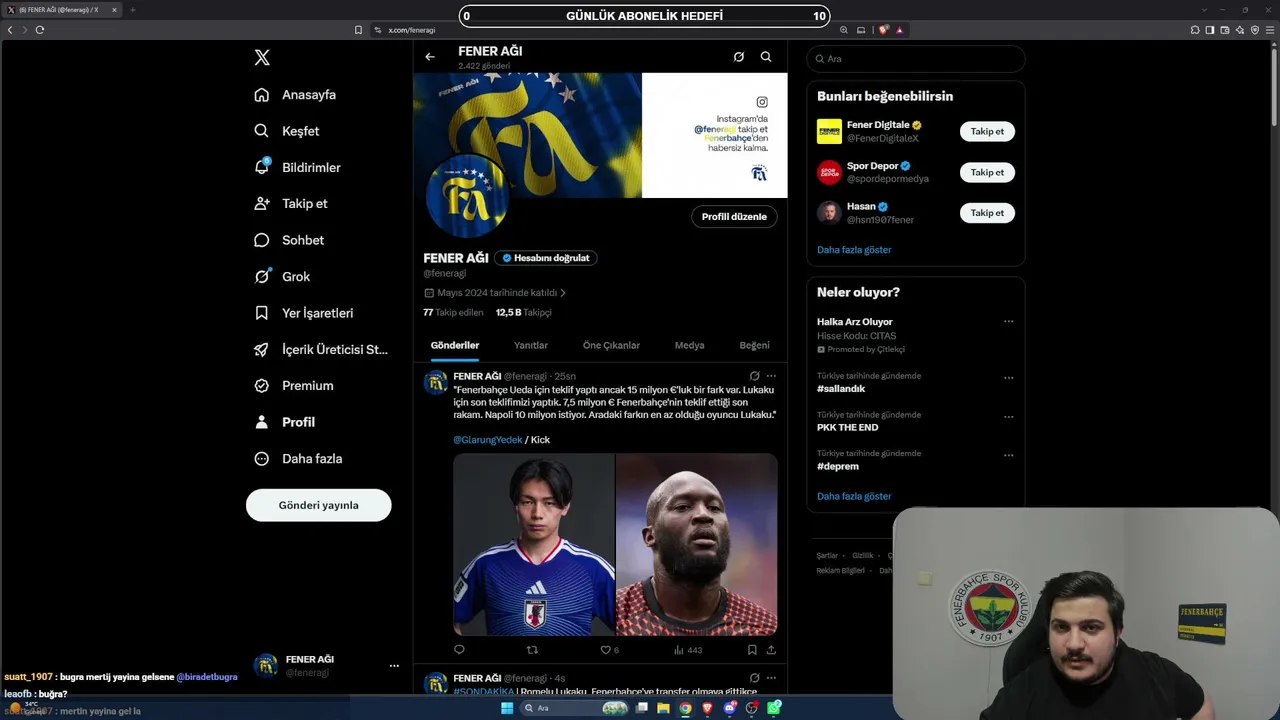Open the Ueda photo in the post
Image resolution: width=1280 pixels, height=720 pixels.
click(534, 545)
